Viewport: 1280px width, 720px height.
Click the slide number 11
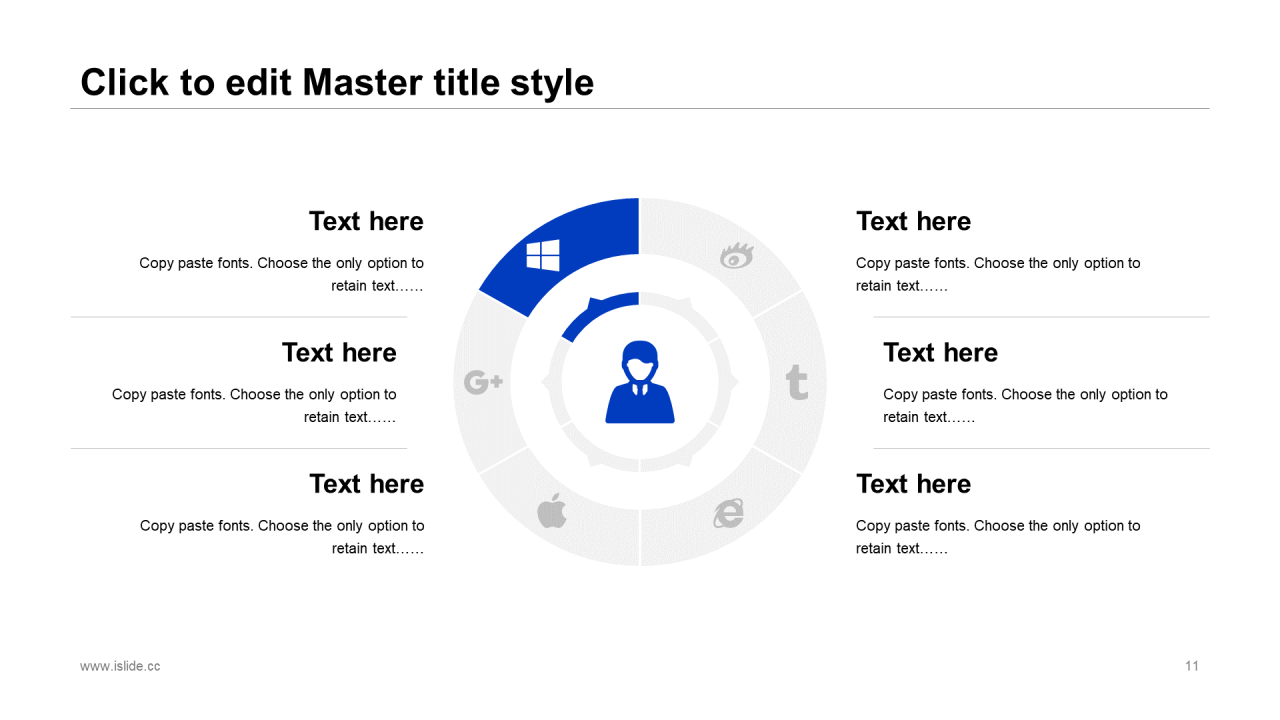coord(1191,666)
